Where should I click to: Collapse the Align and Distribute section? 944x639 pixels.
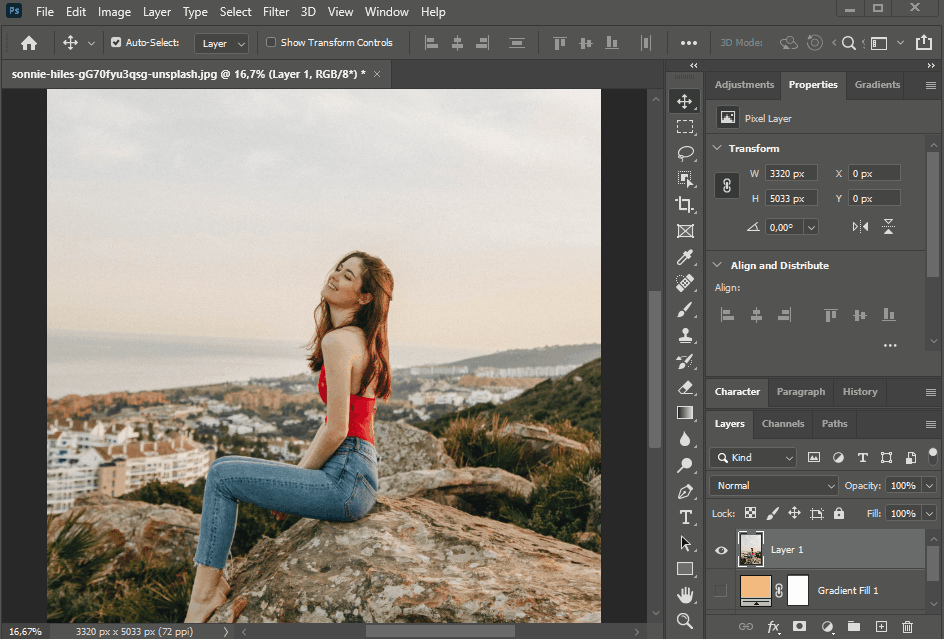[716, 266]
